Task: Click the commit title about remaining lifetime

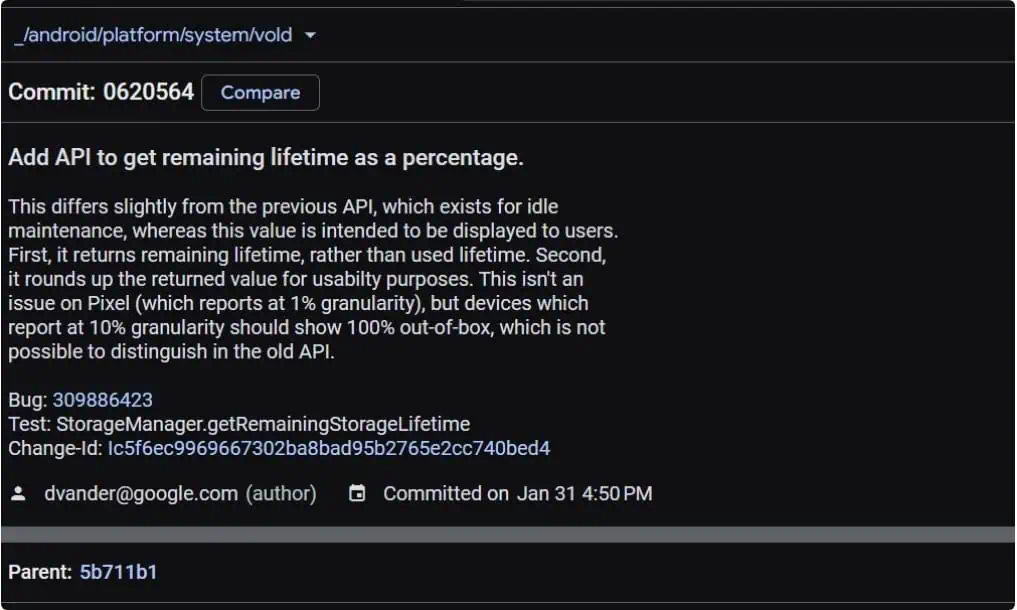Action: [x=266, y=158]
